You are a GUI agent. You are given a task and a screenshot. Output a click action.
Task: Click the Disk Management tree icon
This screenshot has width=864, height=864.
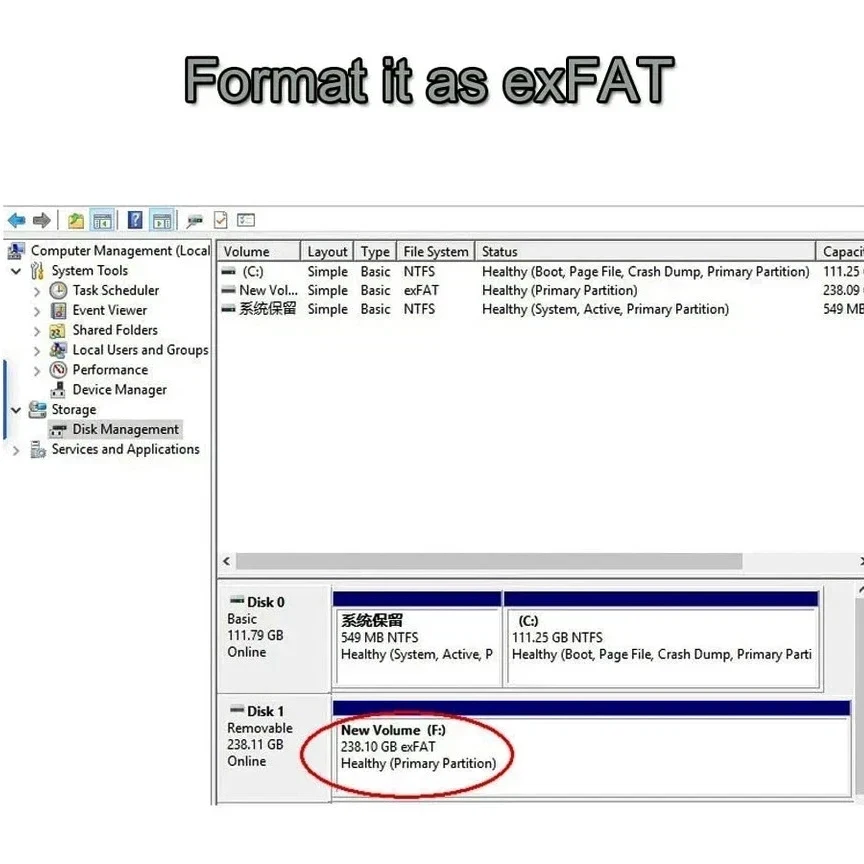pyautogui.click(x=58, y=430)
